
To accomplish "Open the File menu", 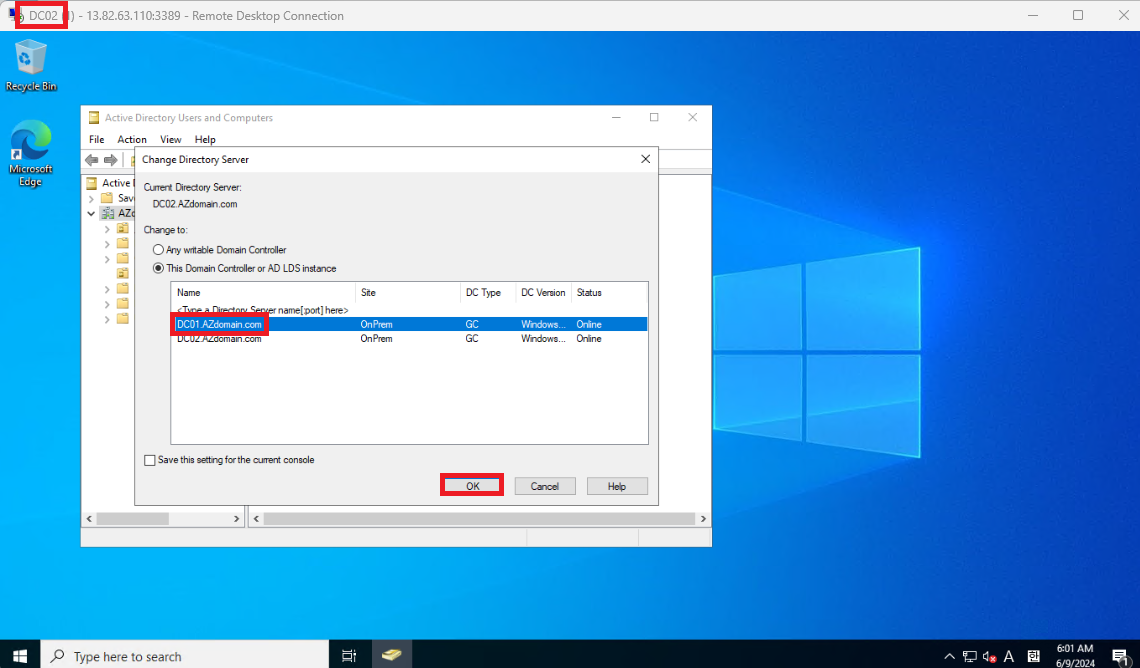I will (x=97, y=140).
